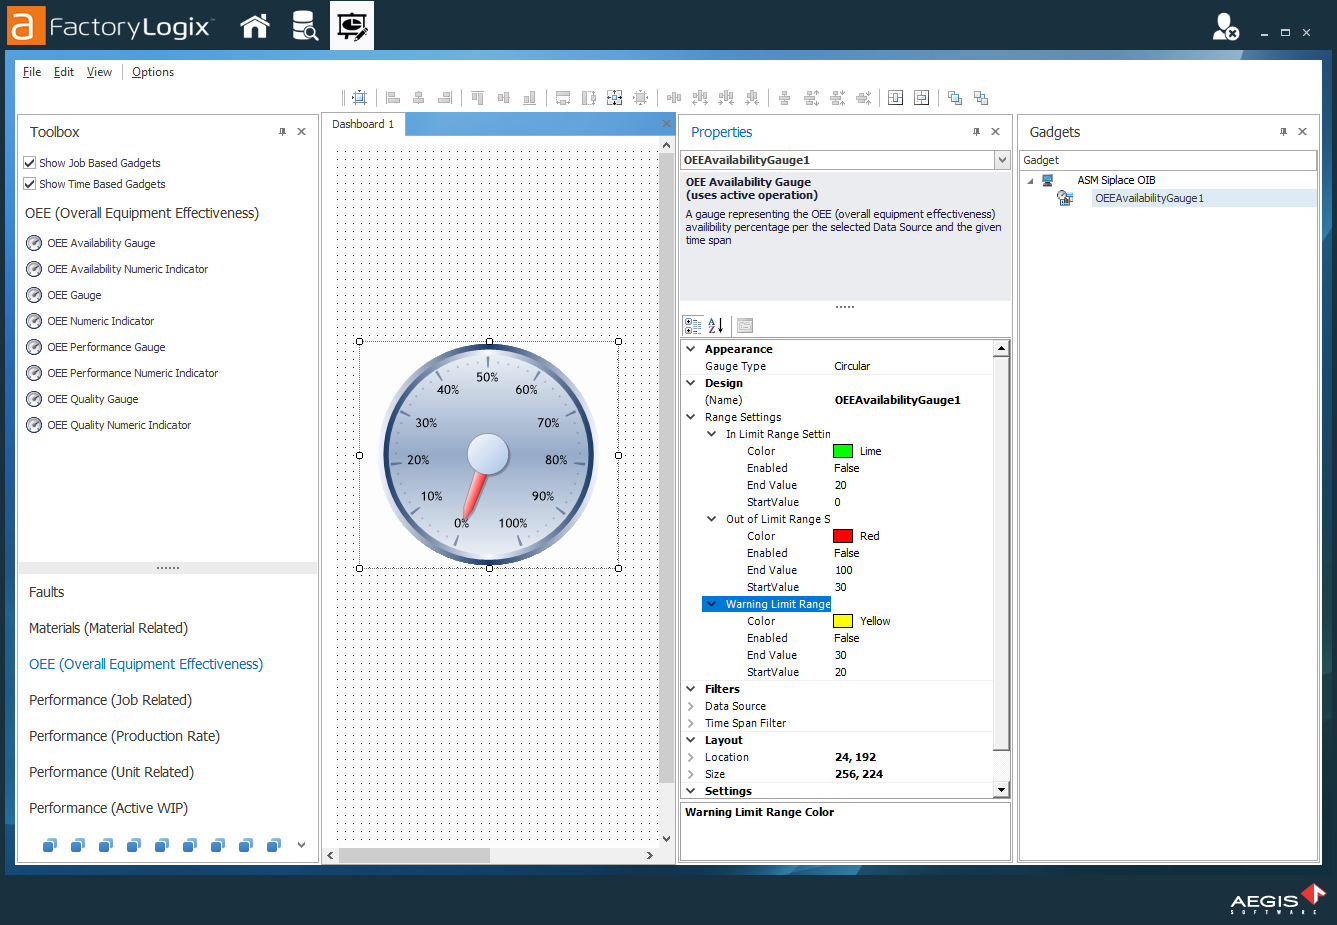Sort properties alphabetically with the A-Z button
The width and height of the screenshot is (1337, 925).
pyautogui.click(x=716, y=325)
